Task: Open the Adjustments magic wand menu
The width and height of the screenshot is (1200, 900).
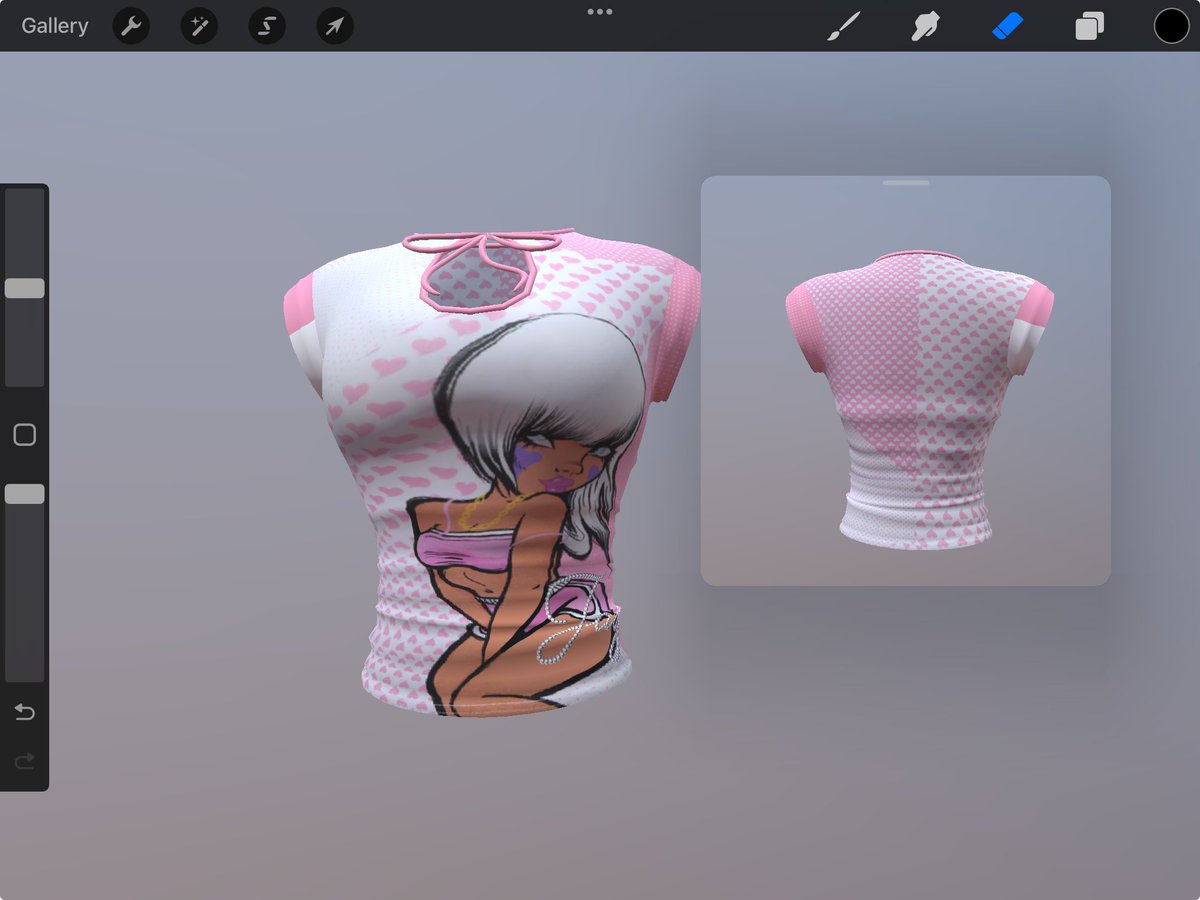Action: (199, 26)
